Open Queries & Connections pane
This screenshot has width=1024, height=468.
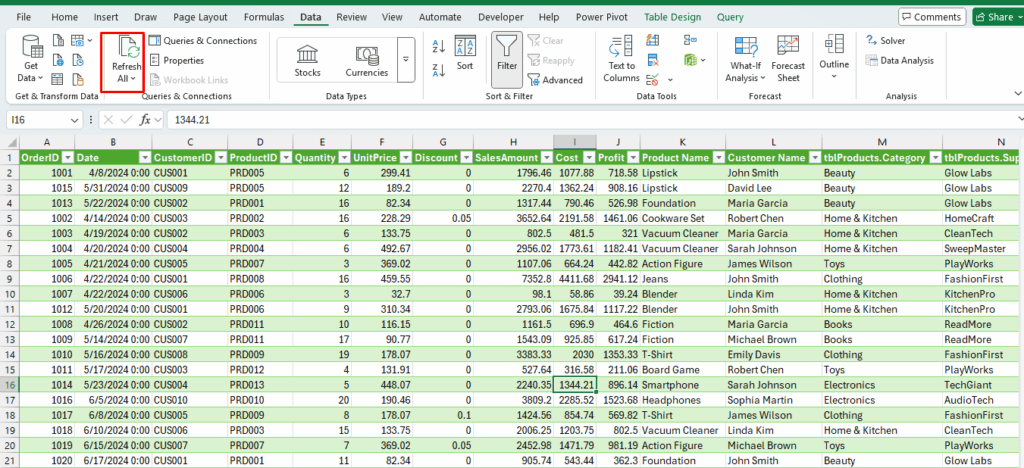[203, 40]
